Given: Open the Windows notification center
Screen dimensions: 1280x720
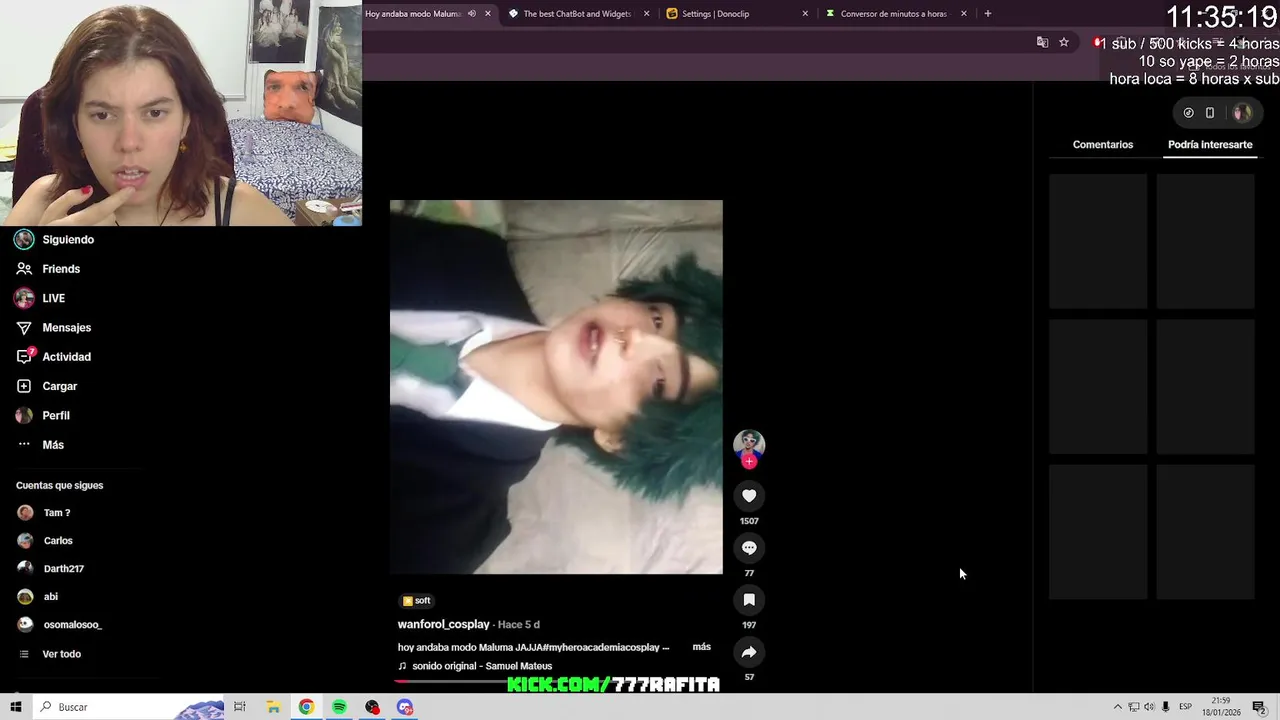Looking at the screenshot, I should pyautogui.click(x=1259, y=707).
